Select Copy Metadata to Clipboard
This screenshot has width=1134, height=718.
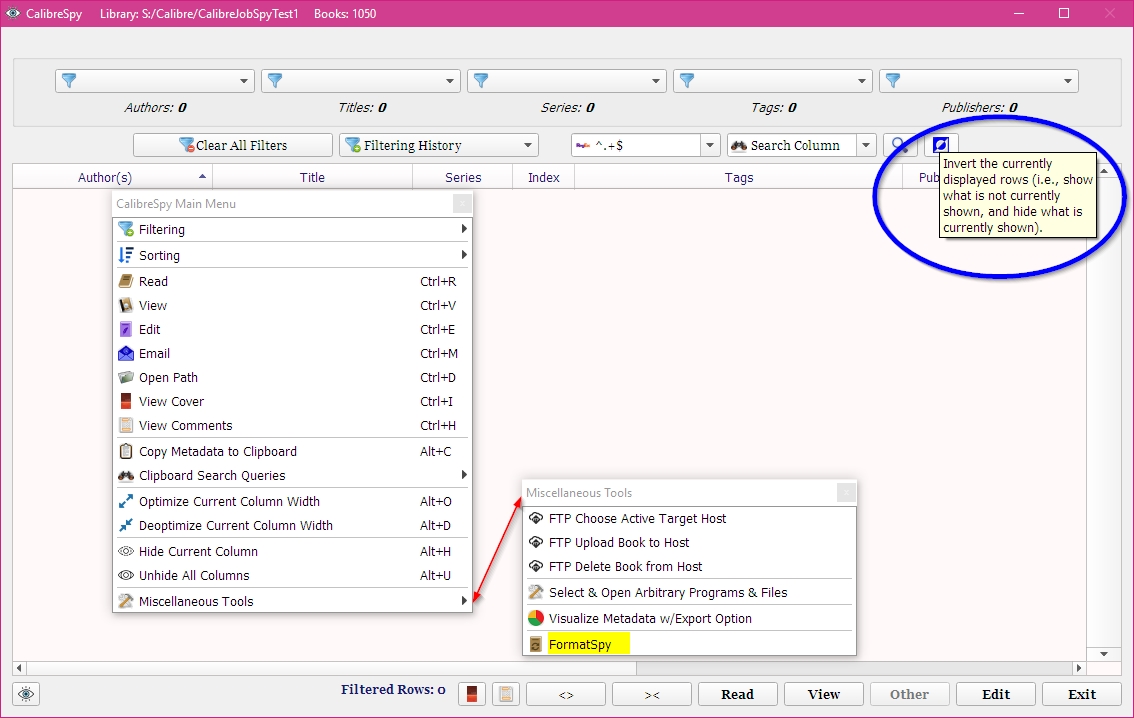(x=292, y=451)
